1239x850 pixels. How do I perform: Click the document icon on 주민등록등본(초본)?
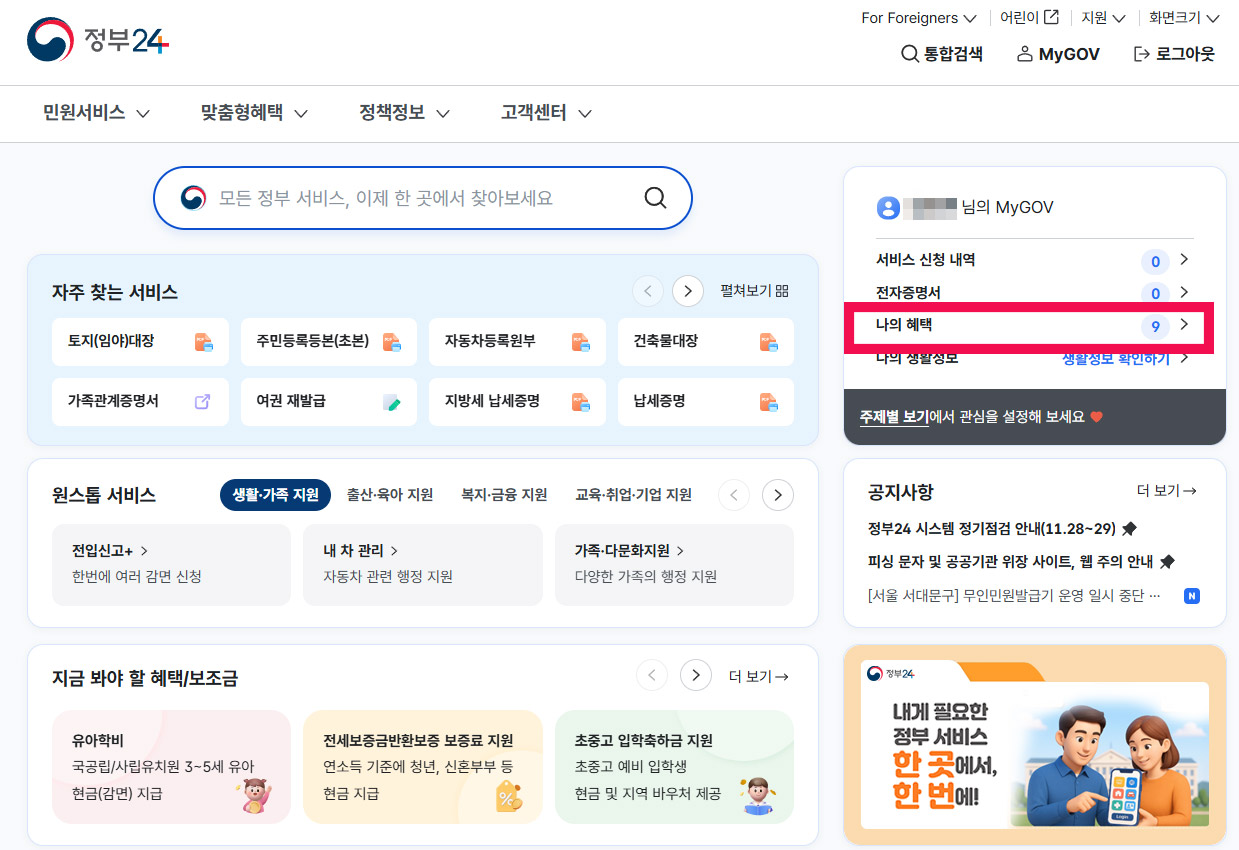394,342
